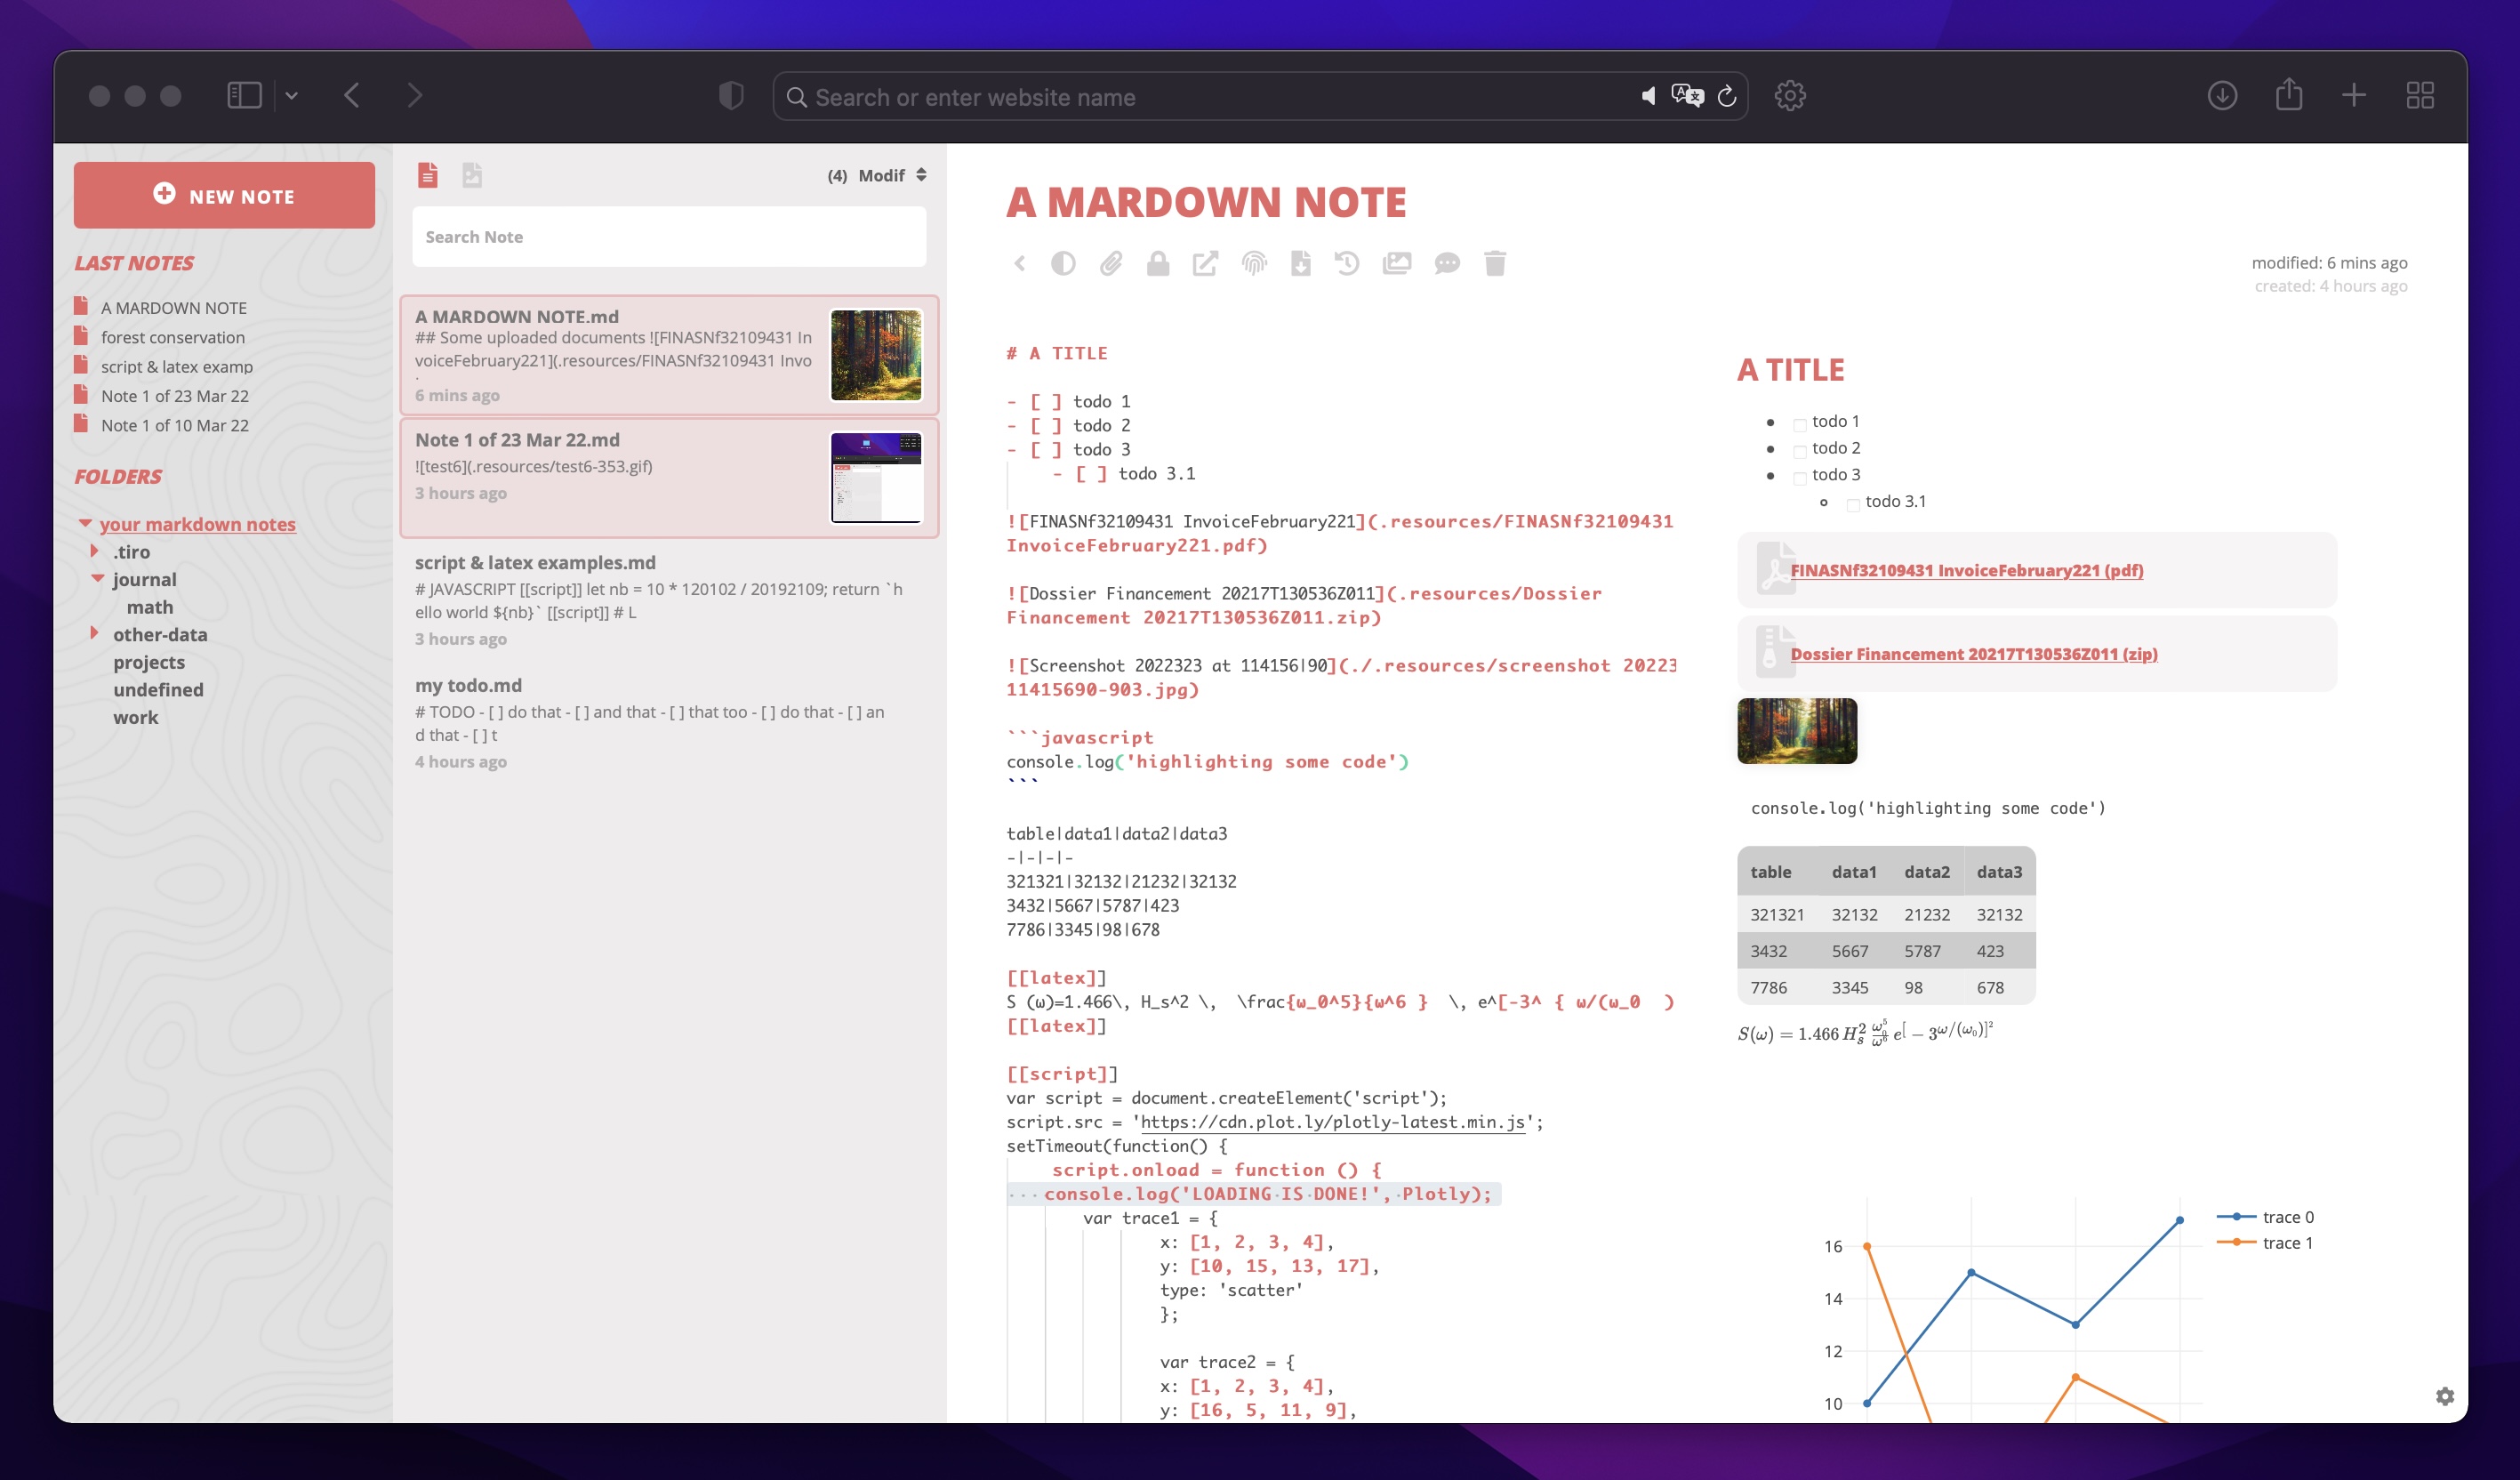This screenshot has height=1480, width=2520.
Task: Expand the other-data folder
Action: 95,633
